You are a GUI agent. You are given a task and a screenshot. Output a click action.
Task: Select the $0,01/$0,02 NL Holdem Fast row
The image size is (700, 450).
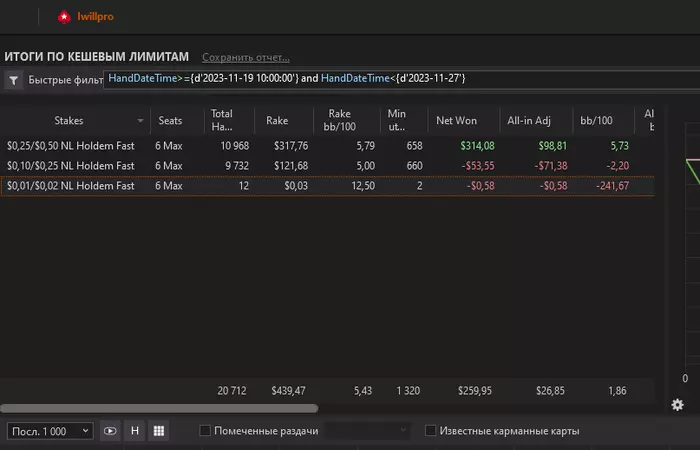(x=327, y=186)
